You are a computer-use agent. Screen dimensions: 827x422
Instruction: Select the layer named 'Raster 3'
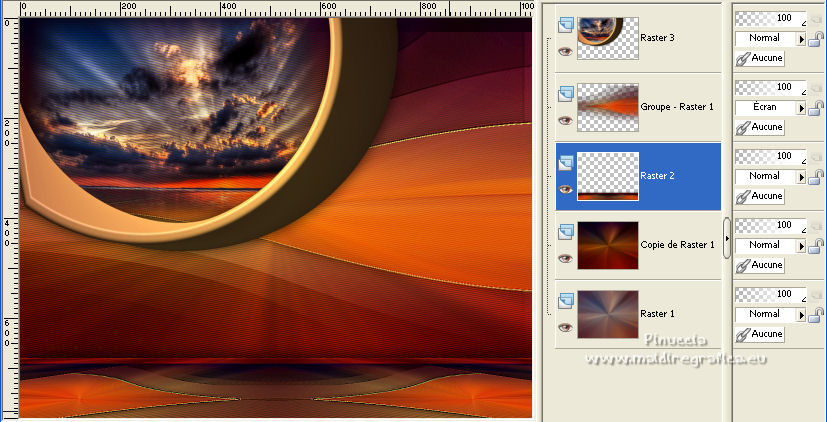tap(657, 38)
